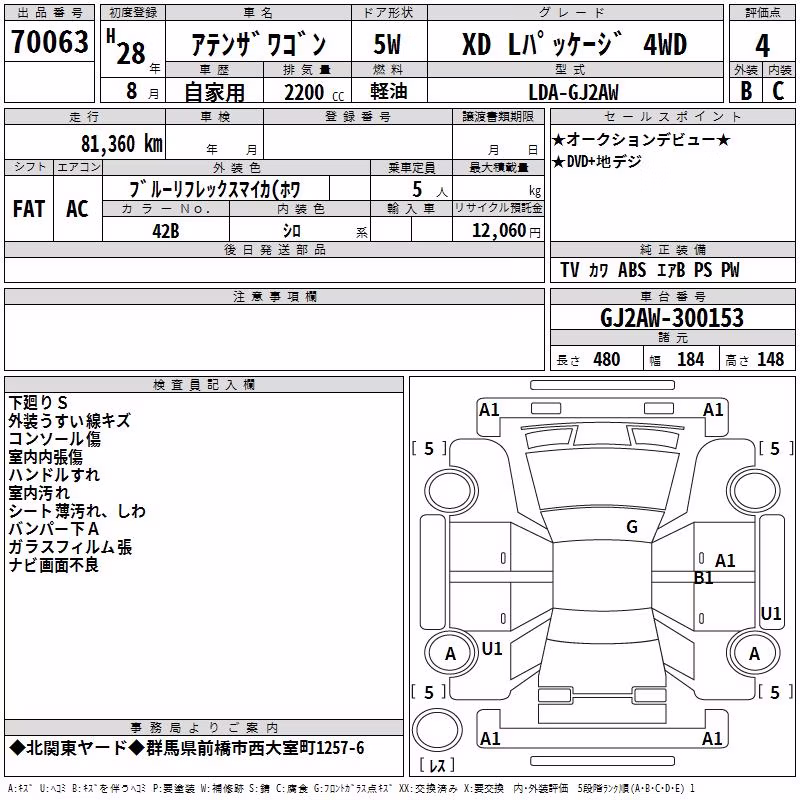Viewport: 800px width, 800px height.
Task: Click the interior grade C
Action: pyautogui.click(x=778, y=91)
